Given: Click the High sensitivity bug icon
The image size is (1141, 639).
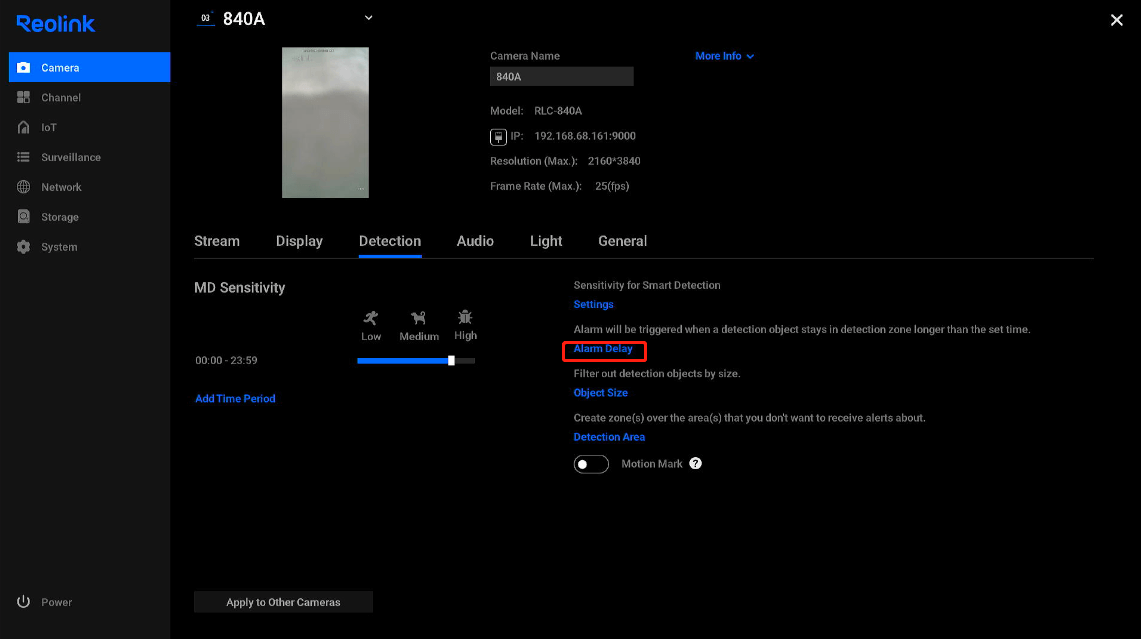Looking at the screenshot, I should tap(465, 317).
